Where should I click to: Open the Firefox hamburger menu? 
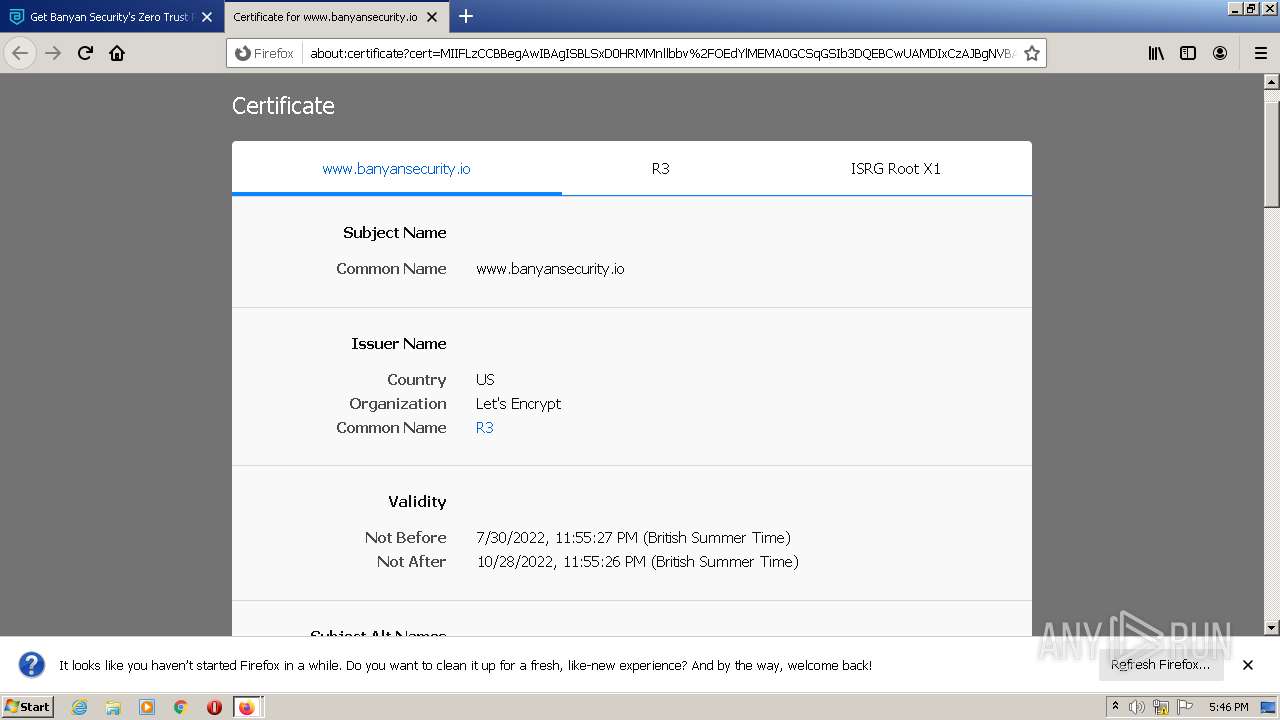point(1261,53)
